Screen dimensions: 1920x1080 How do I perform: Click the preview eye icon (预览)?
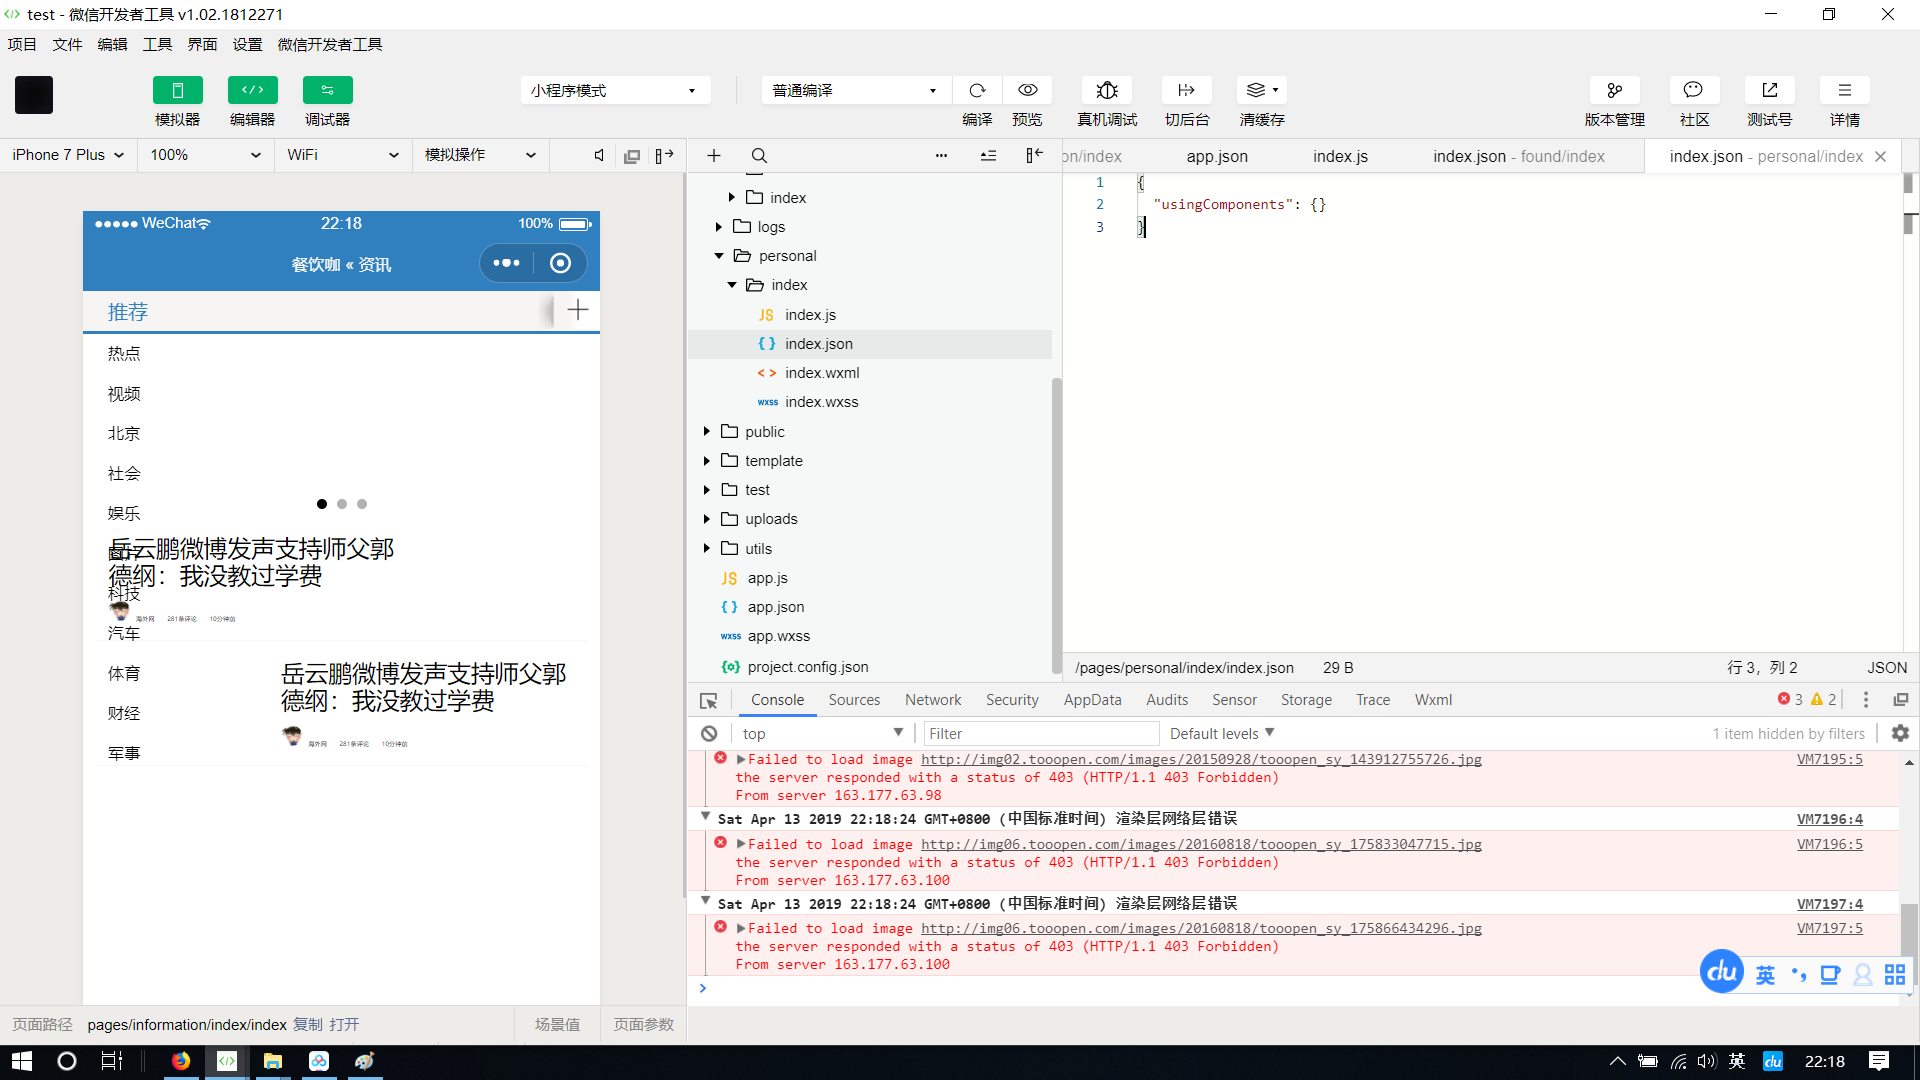tap(1027, 91)
